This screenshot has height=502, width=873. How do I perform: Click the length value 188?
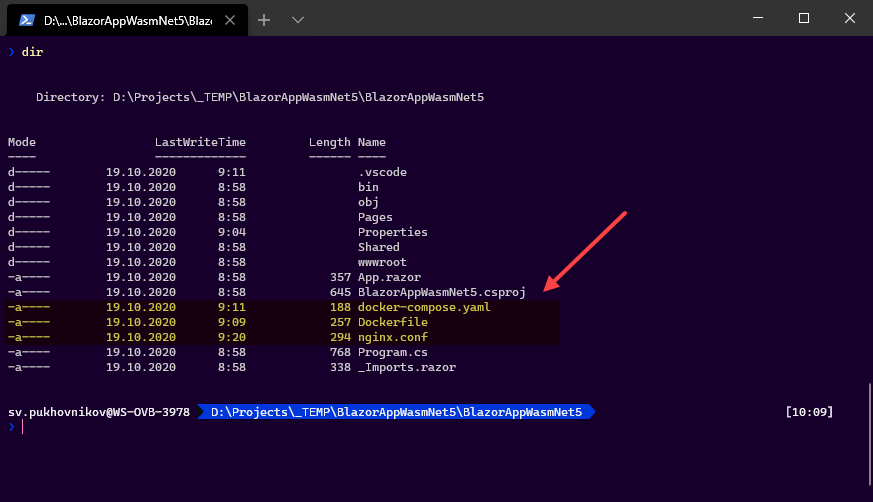[340, 308]
